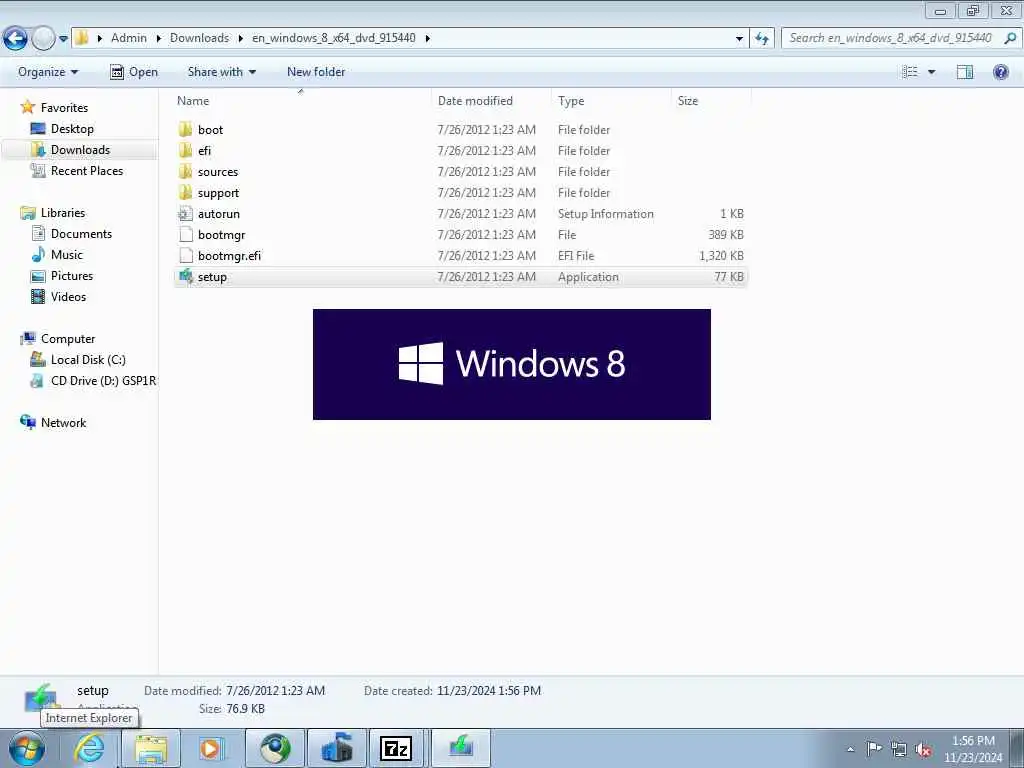Open Windows Explorer taskbar icon
The image size is (1024, 768).
click(152, 748)
